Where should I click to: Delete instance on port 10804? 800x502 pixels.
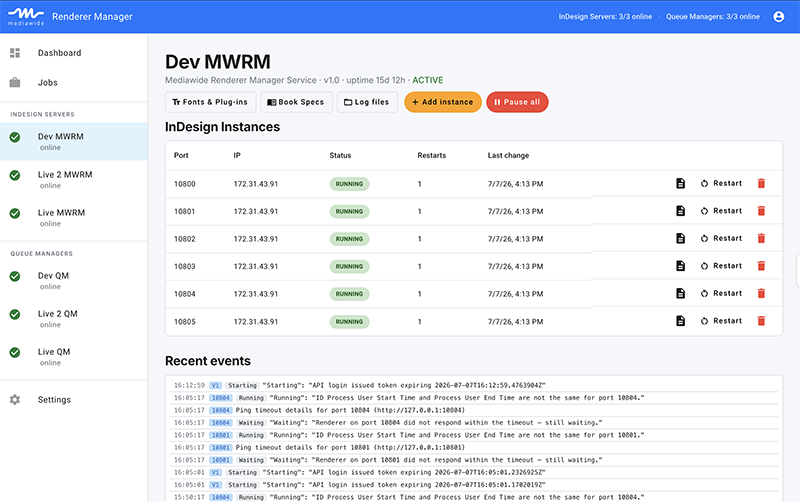tap(761, 293)
